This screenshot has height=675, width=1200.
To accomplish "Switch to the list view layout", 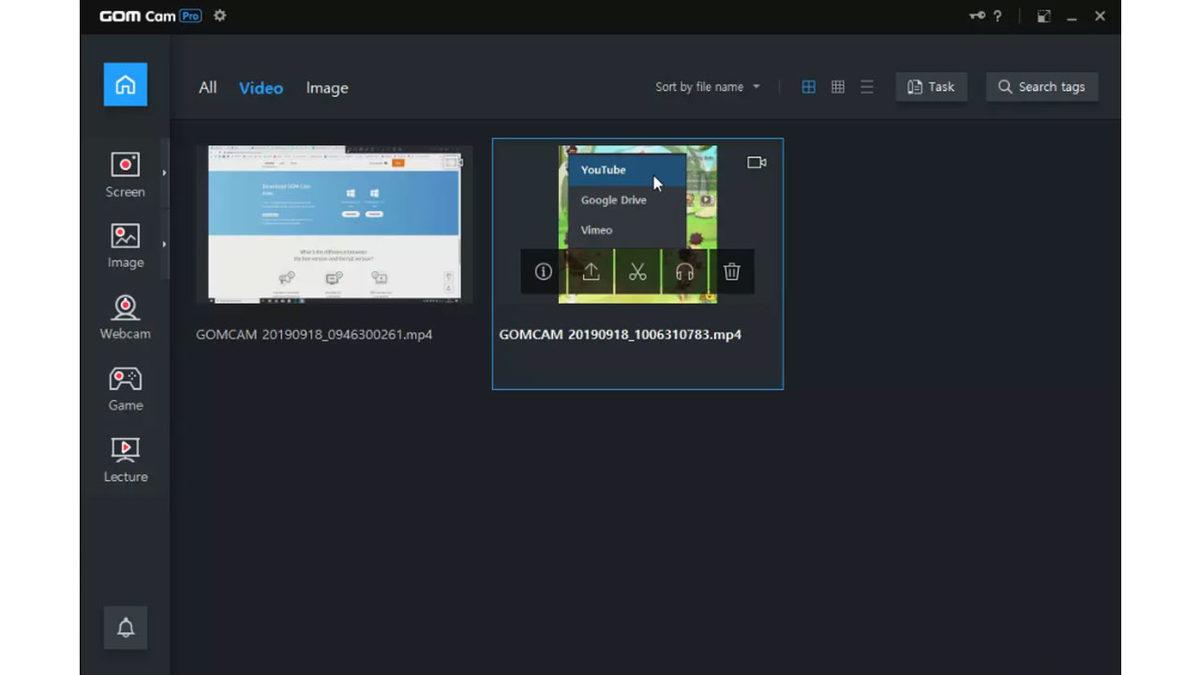I will 866,87.
